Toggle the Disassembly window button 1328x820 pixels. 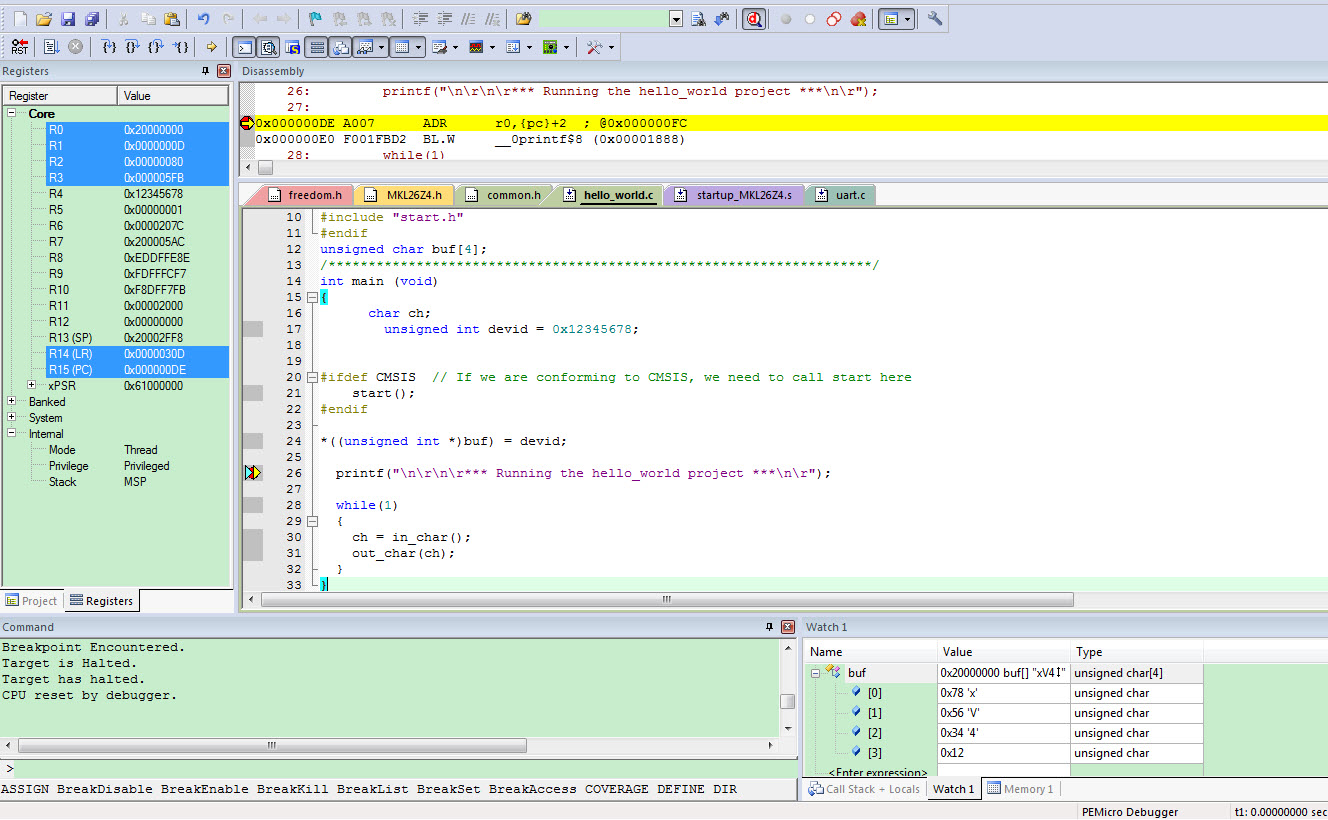click(268, 47)
